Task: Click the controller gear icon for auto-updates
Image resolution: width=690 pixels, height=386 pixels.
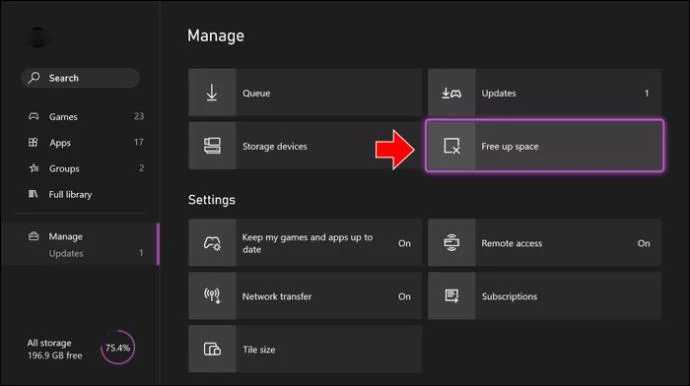Action: [212, 243]
